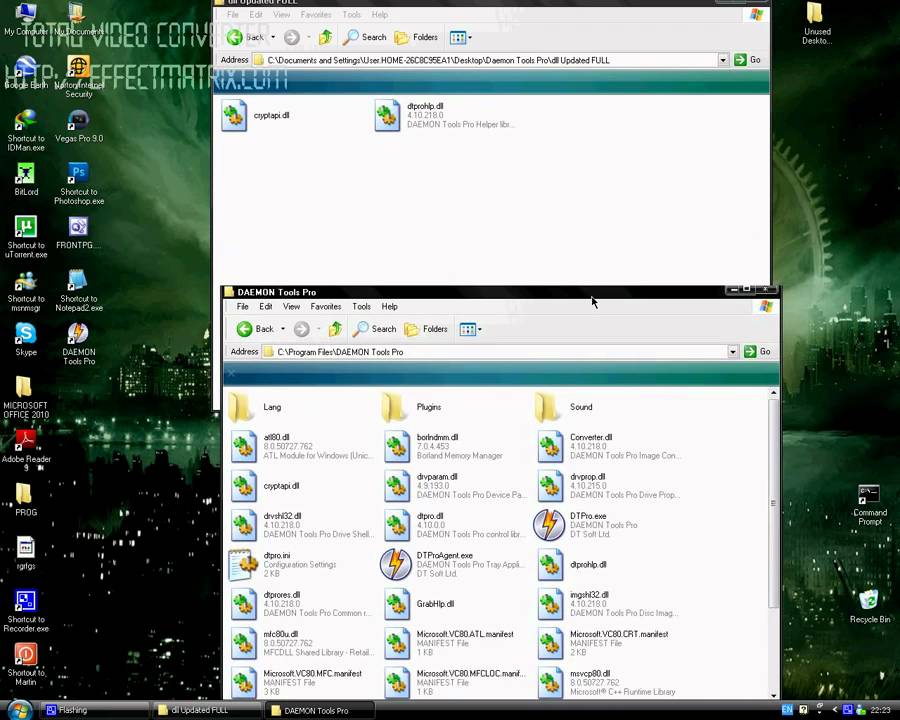Image resolution: width=900 pixels, height=720 pixels.
Task: Select dtpro.dll control library file
Action: pyautogui.click(x=455, y=525)
